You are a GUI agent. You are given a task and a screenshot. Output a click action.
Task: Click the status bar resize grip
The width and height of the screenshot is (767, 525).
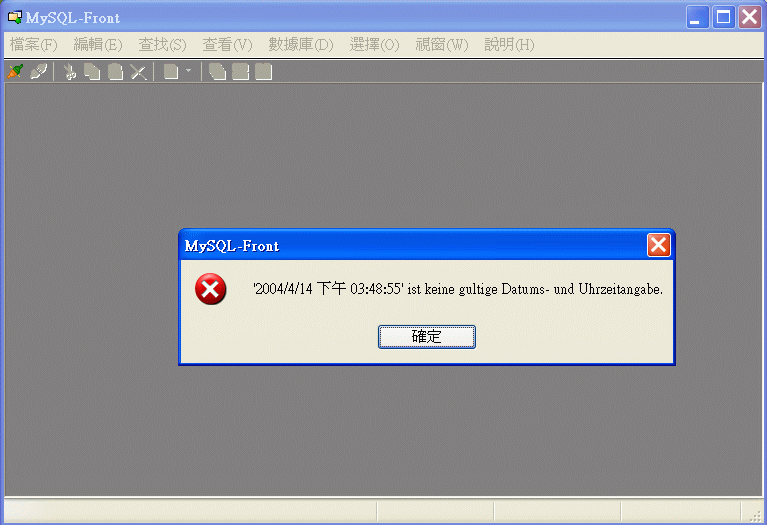756,516
